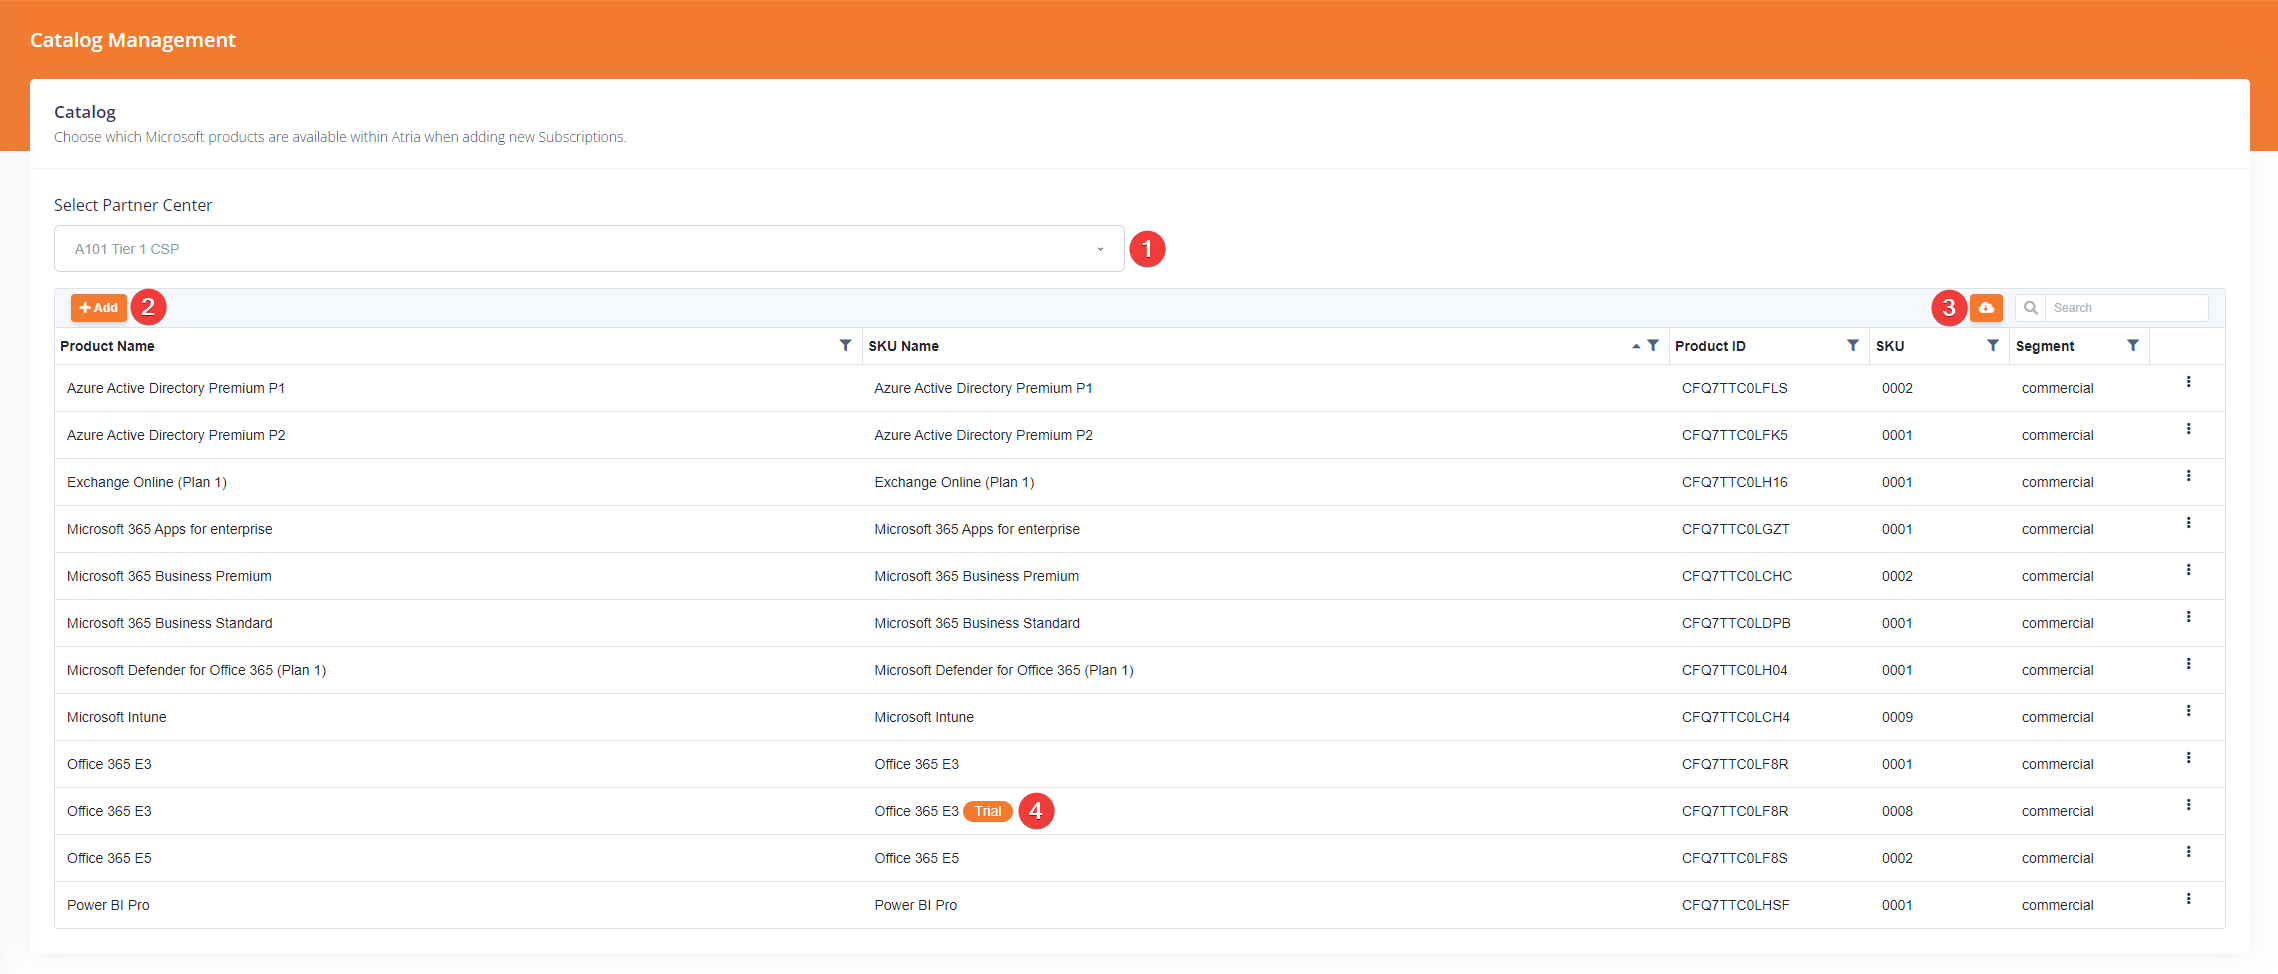The width and height of the screenshot is (2278, 974).
Task: Click the Catalog Management page title
Action: (133, 40)
